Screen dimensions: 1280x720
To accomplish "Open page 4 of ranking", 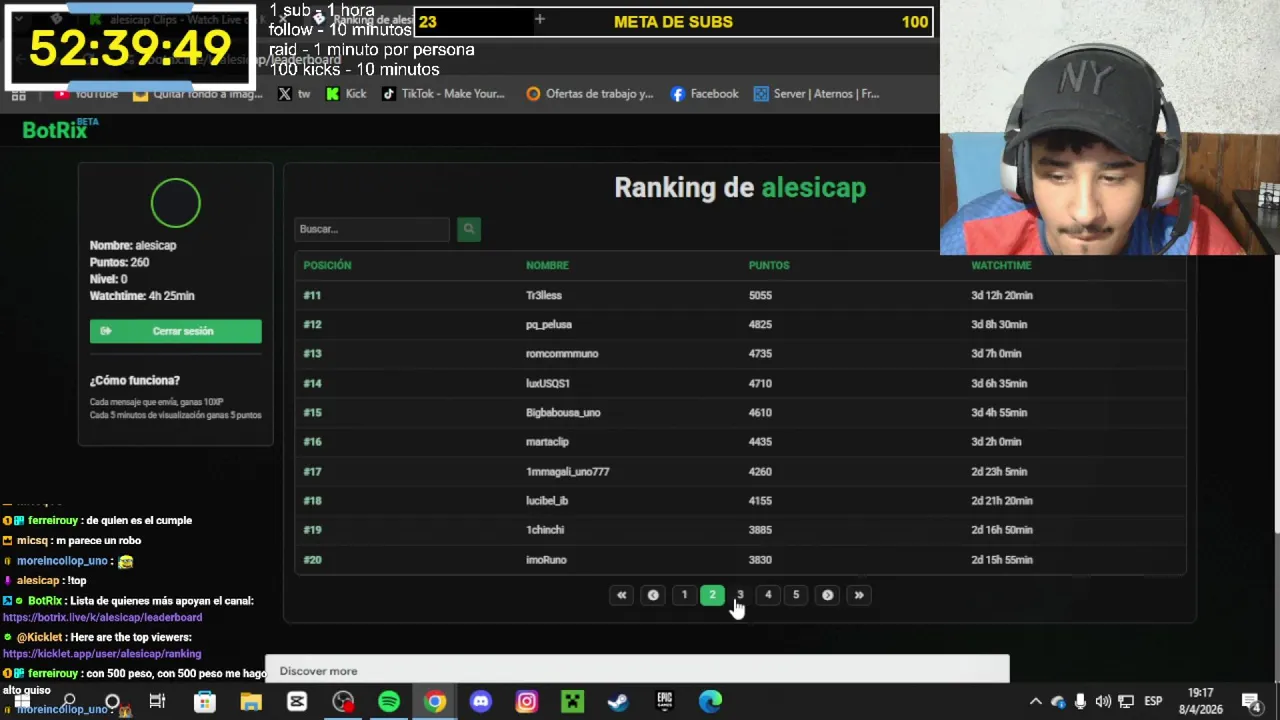I will [x=768, y=595].
